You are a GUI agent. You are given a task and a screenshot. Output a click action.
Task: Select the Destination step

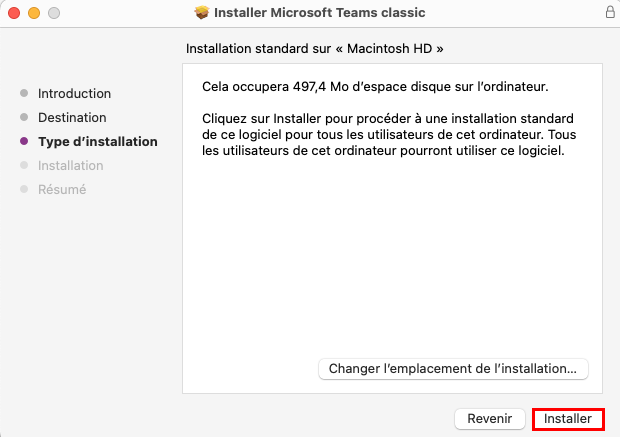pos(72,117)
